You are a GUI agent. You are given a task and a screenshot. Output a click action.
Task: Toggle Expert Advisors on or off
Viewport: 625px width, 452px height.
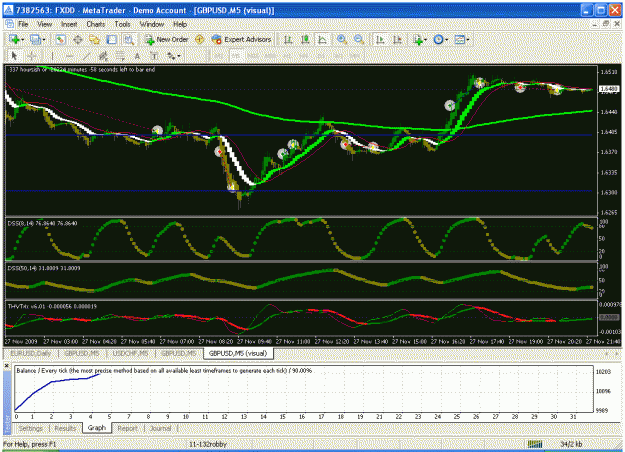coord(242,39)
